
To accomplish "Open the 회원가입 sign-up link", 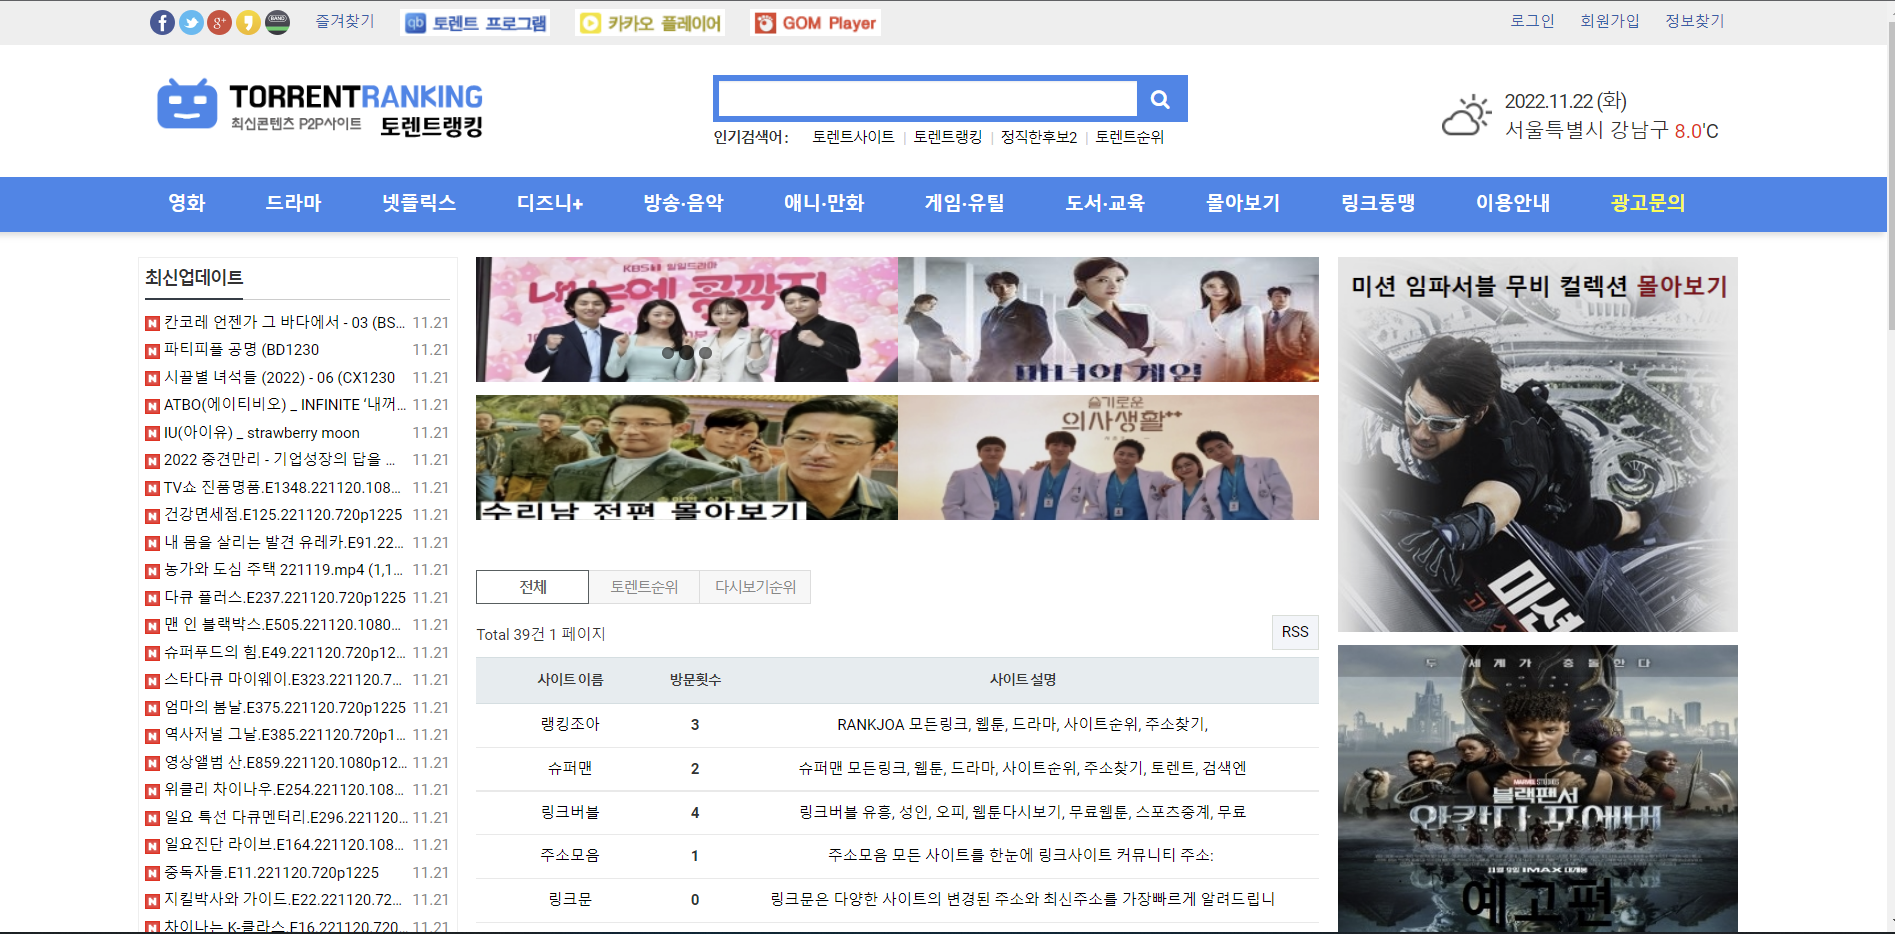I will (1609, 21).
